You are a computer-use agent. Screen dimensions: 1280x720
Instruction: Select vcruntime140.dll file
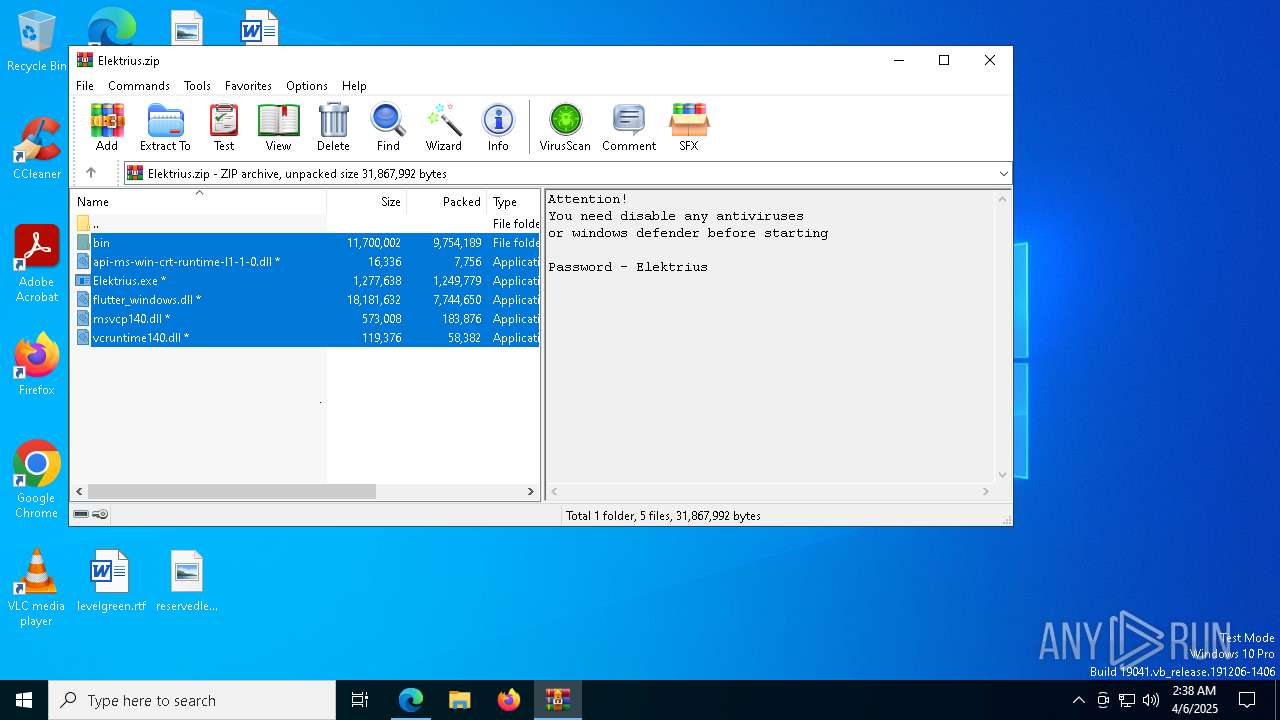click(x=306, y=338)
